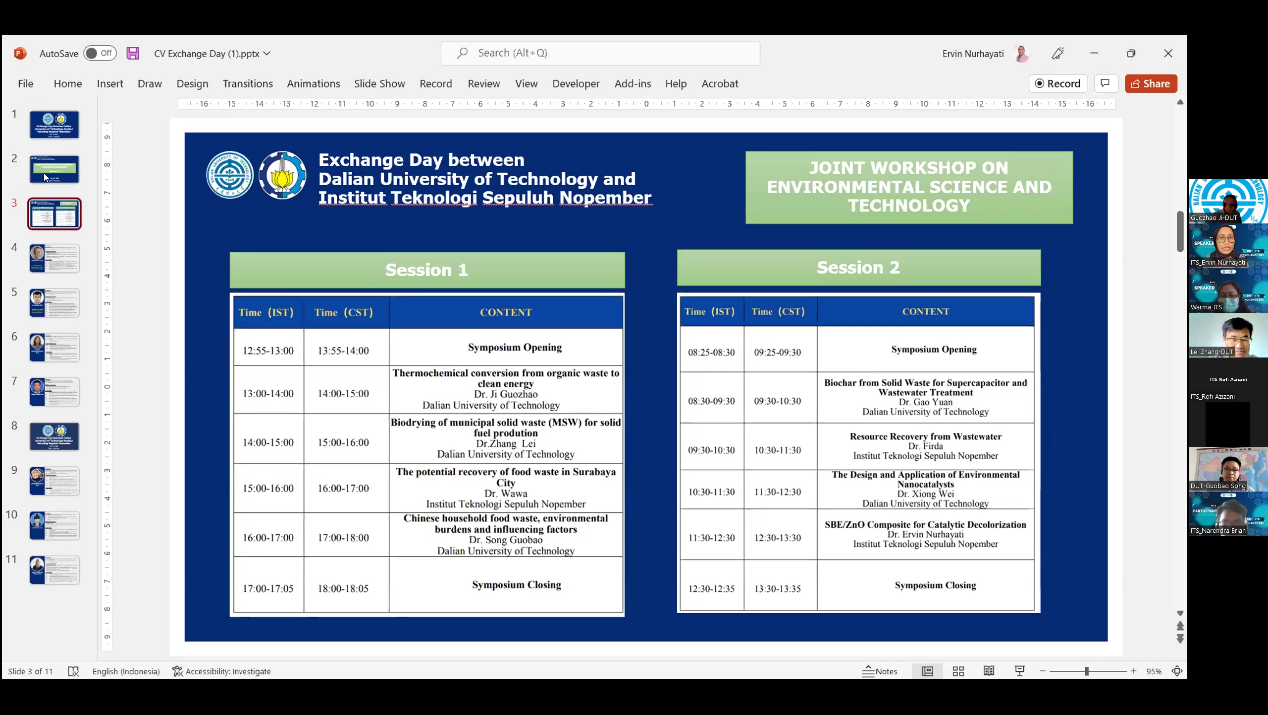The image size is (1268, 715).
Task: Click the Search box
Action: [600, 53]
